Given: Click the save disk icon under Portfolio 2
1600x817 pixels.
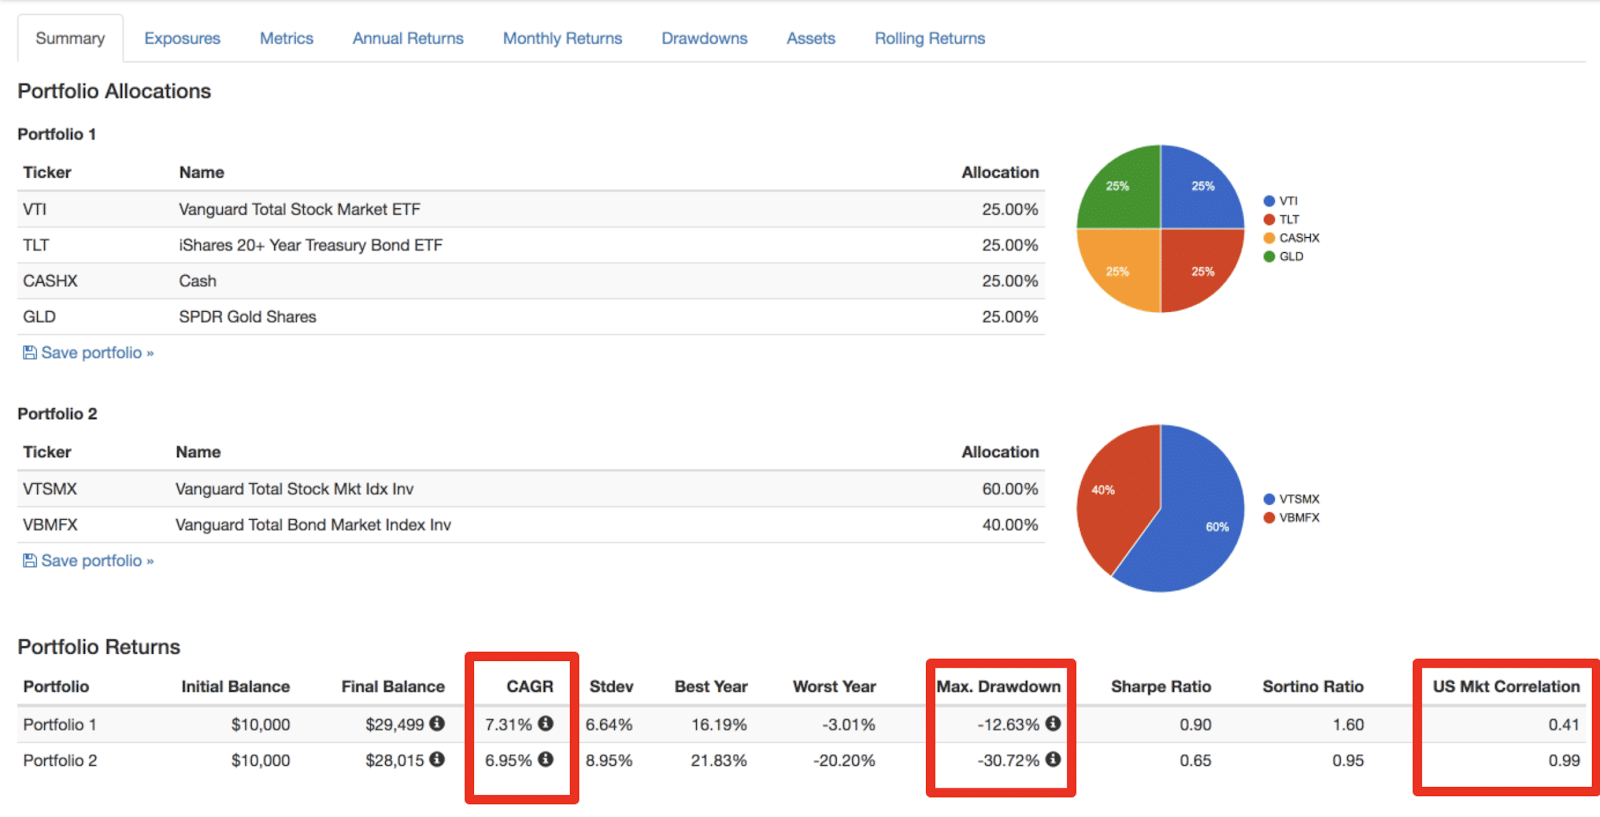Looking at the screenshot, I should 30,560.
